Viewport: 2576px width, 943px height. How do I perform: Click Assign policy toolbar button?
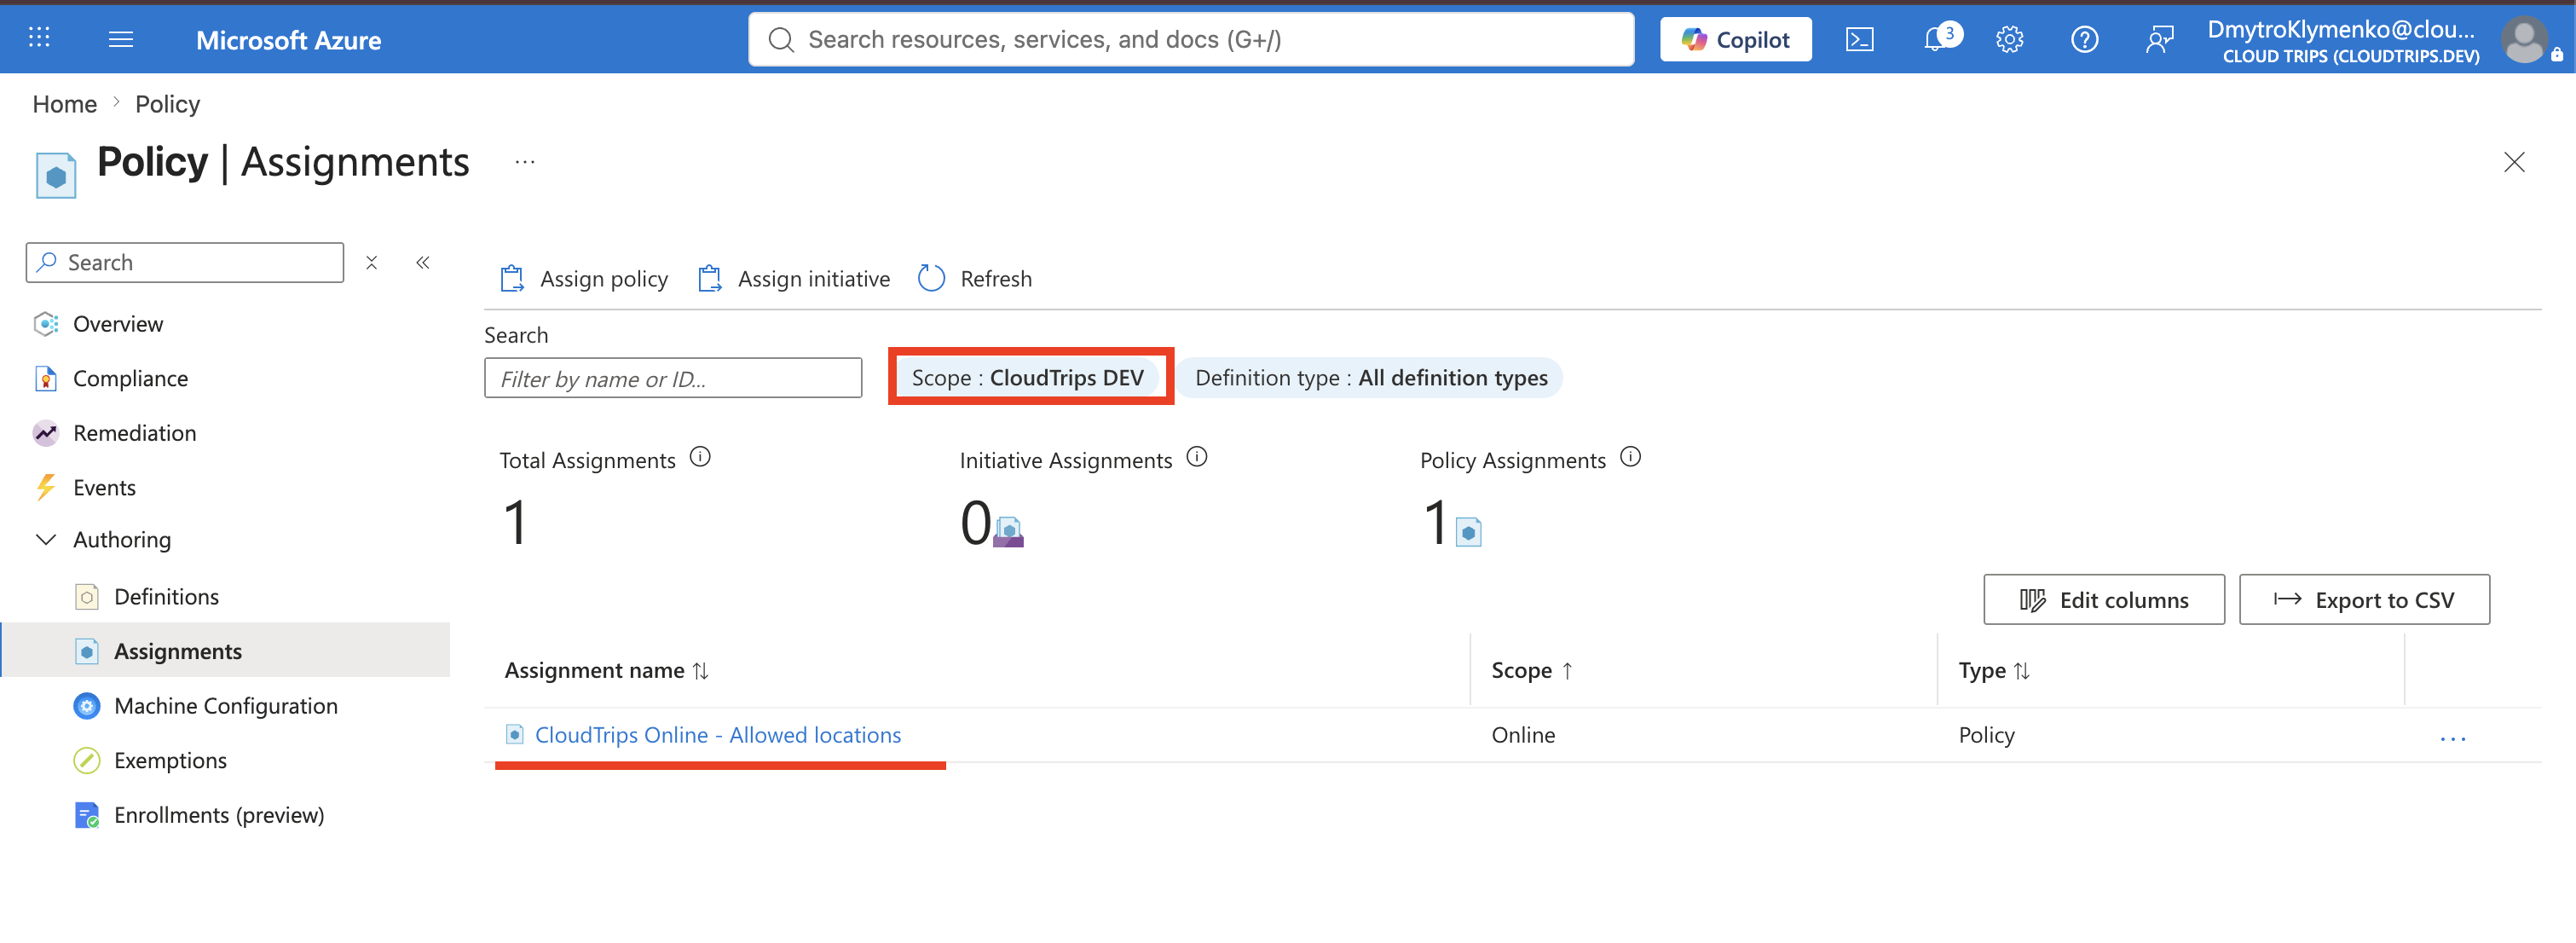[x=584, y=279]
